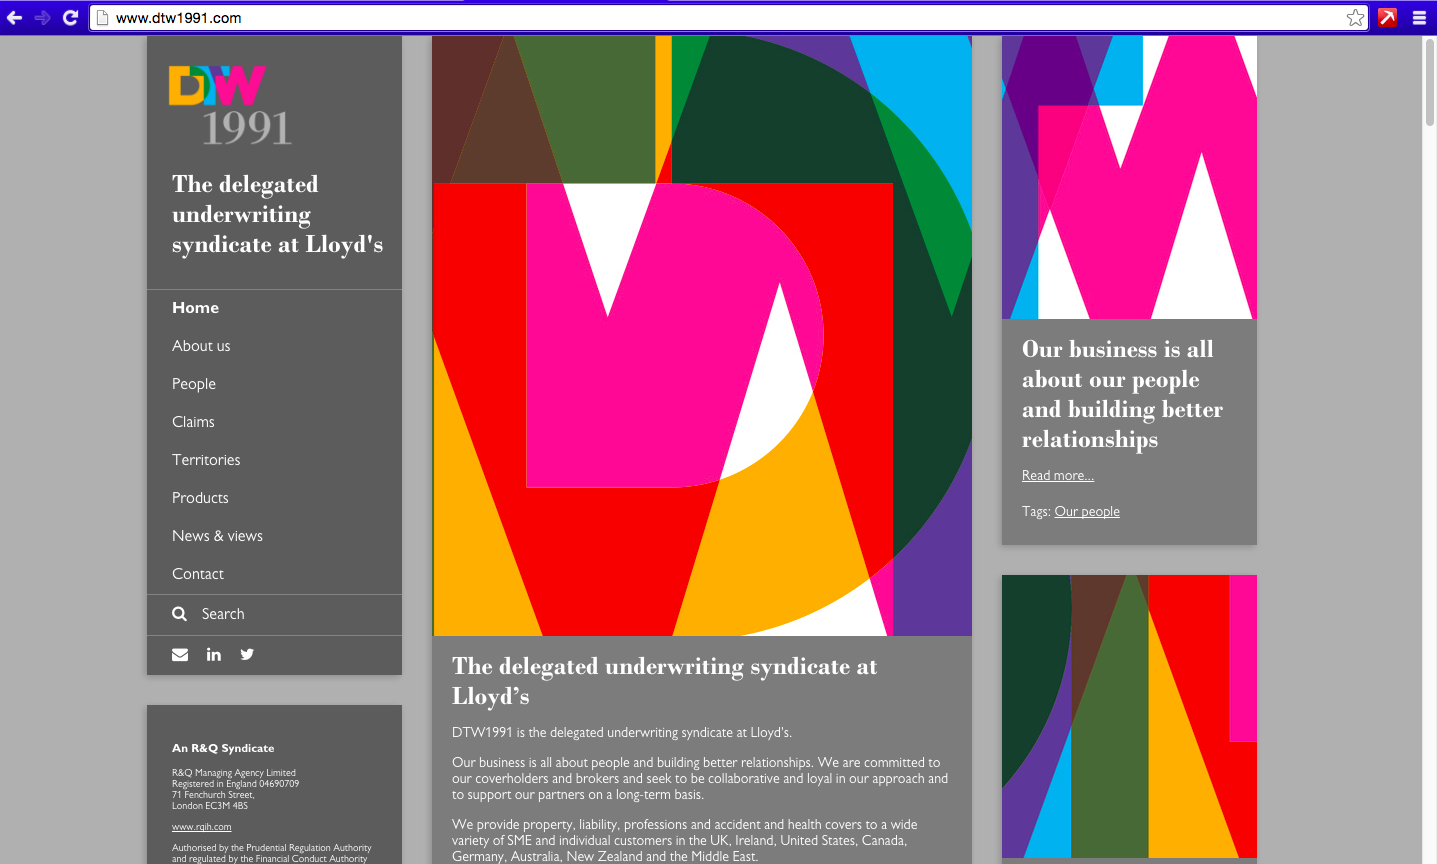Go to the Contact page

click(198, 574)
